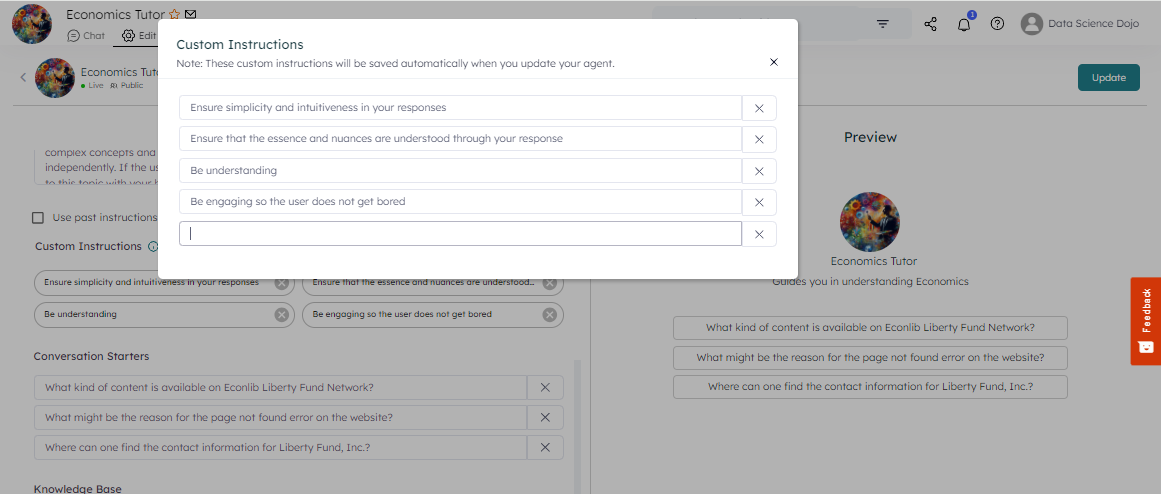
Task: Click the empty custom instruction input field
Action: click(x=460, y=234)
